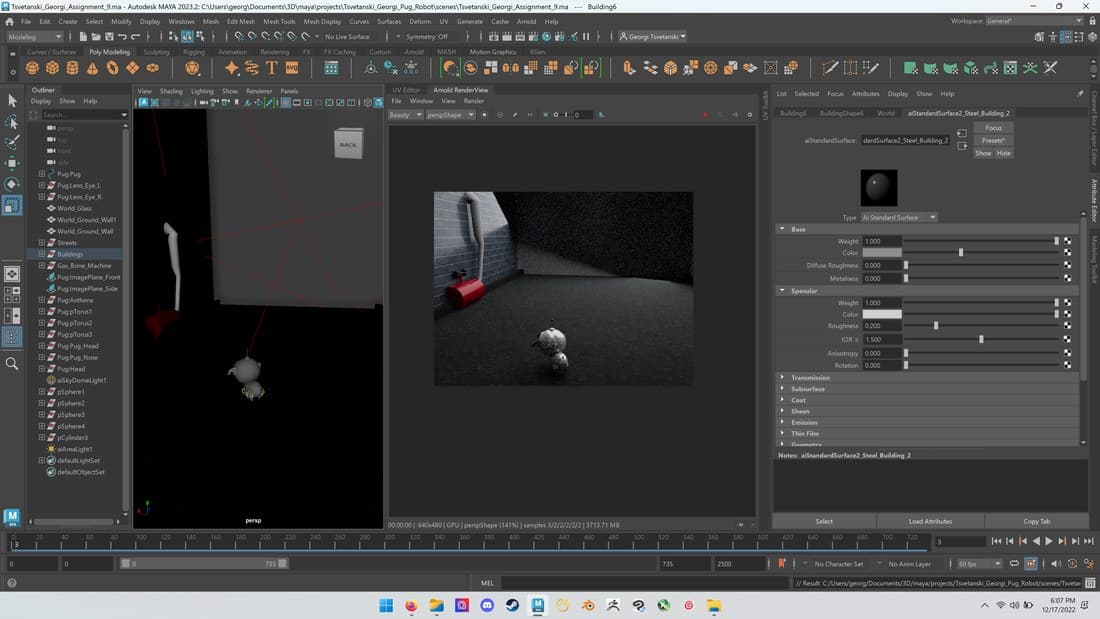Viewport: 1100px width, 619px height.
Task: Click the open scene folder icon
Action: pyautogui.click(x=96, y=36)
